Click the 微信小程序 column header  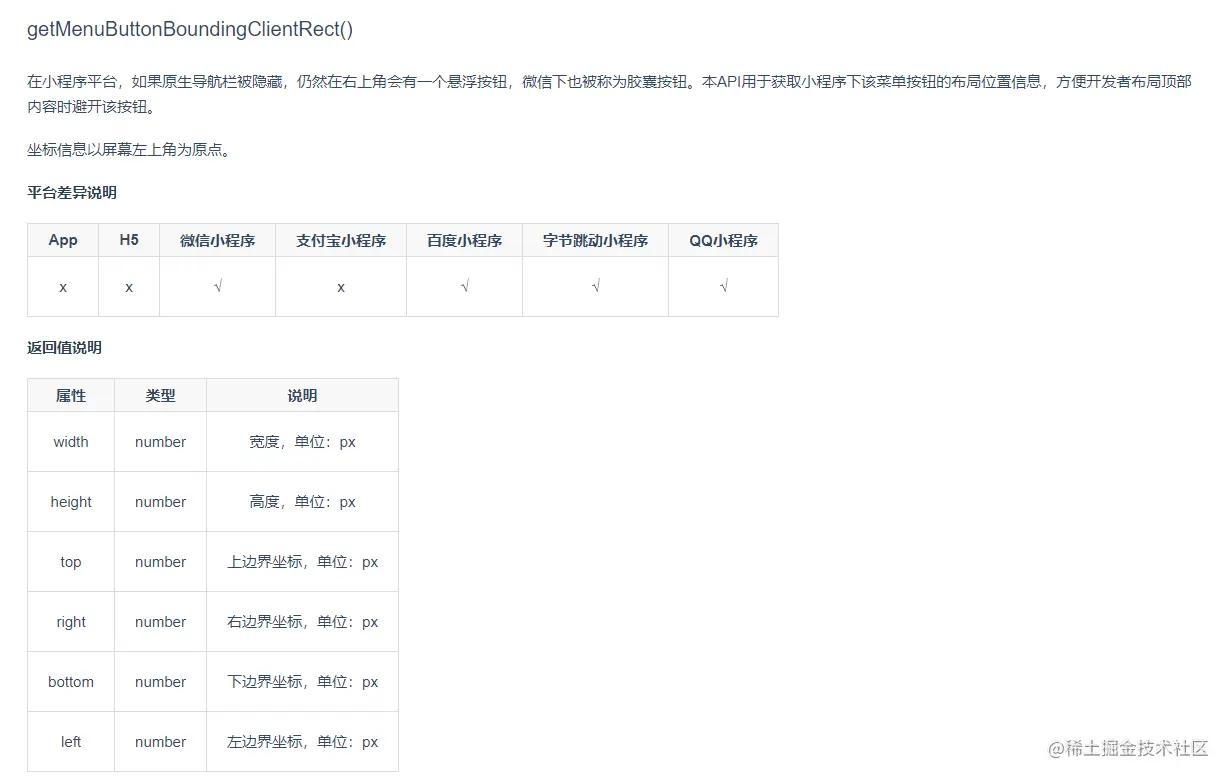click(x=218, y=240)
